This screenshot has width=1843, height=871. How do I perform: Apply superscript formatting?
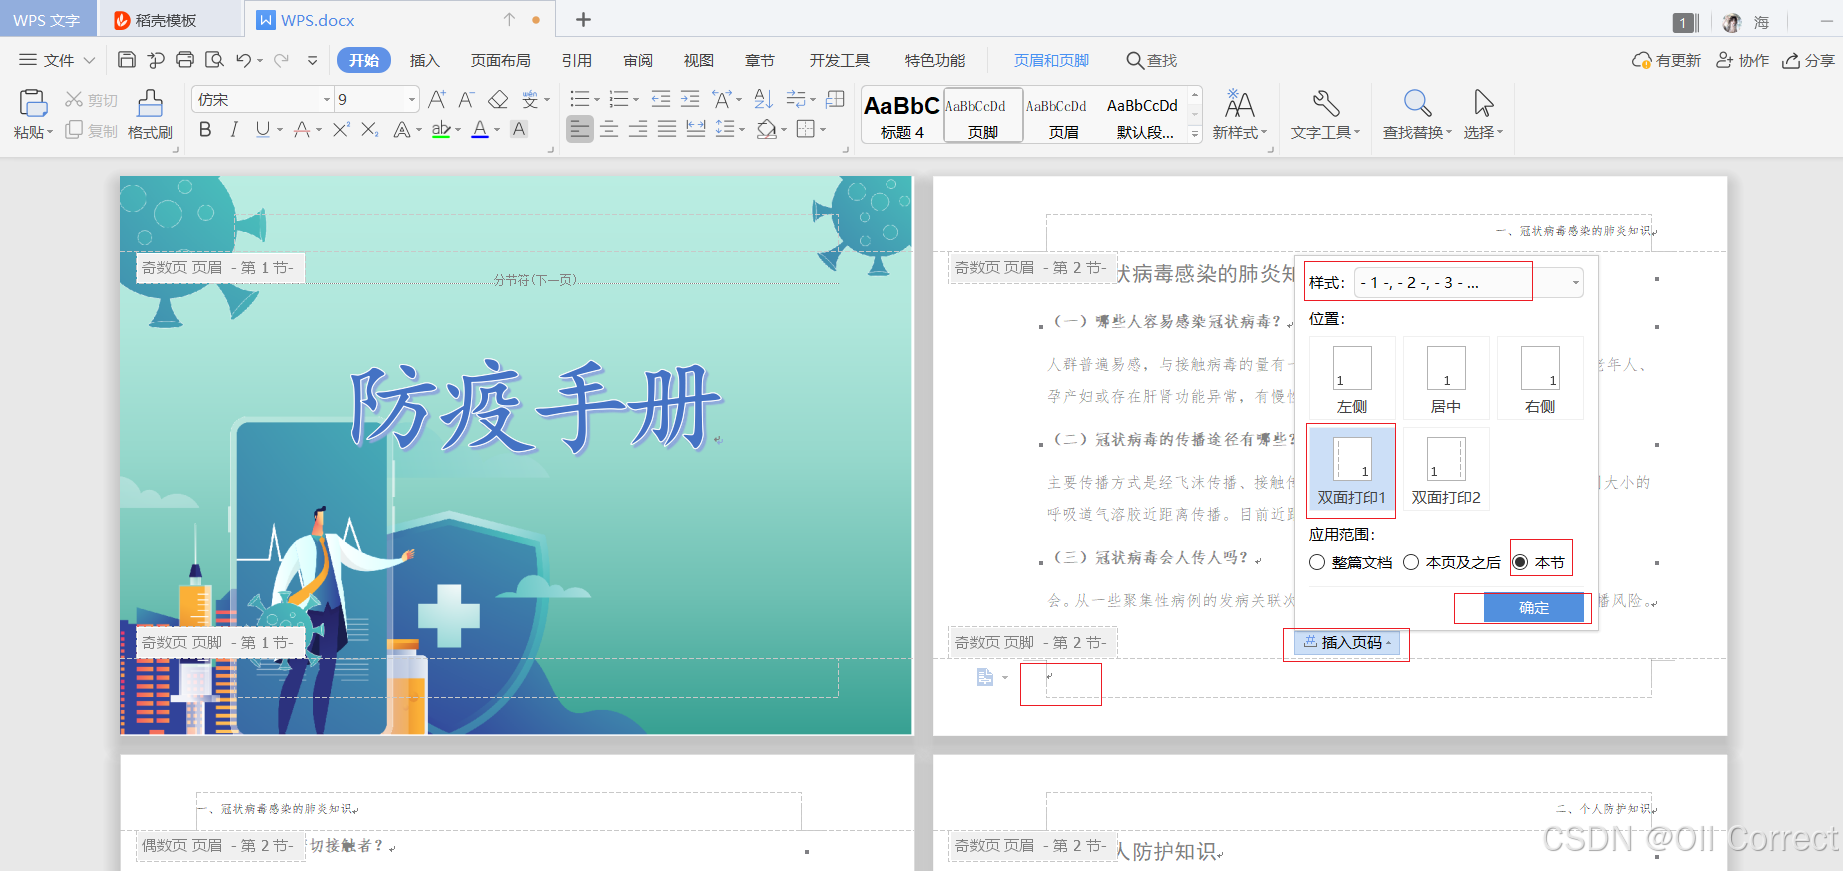(x=341, y=129)
